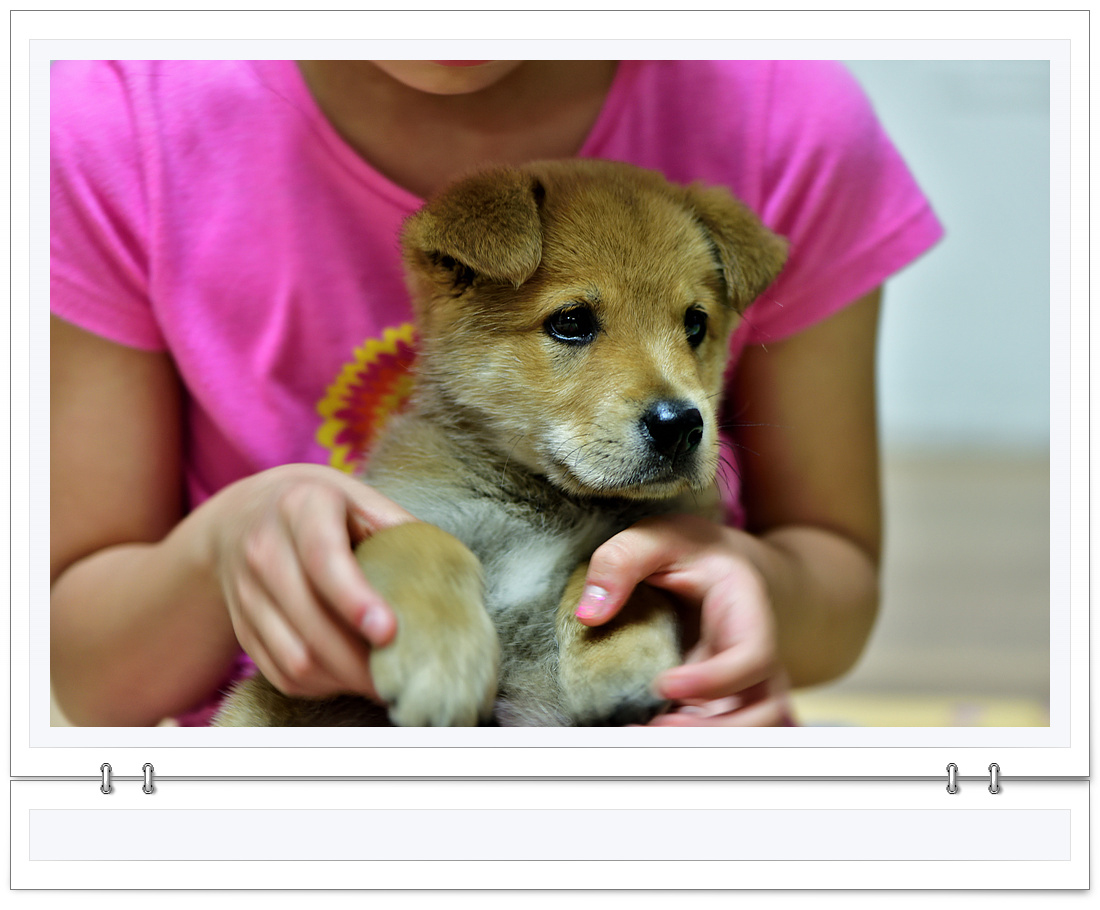
Task: Click the third binder ring from left
Action: click(952, 778)
